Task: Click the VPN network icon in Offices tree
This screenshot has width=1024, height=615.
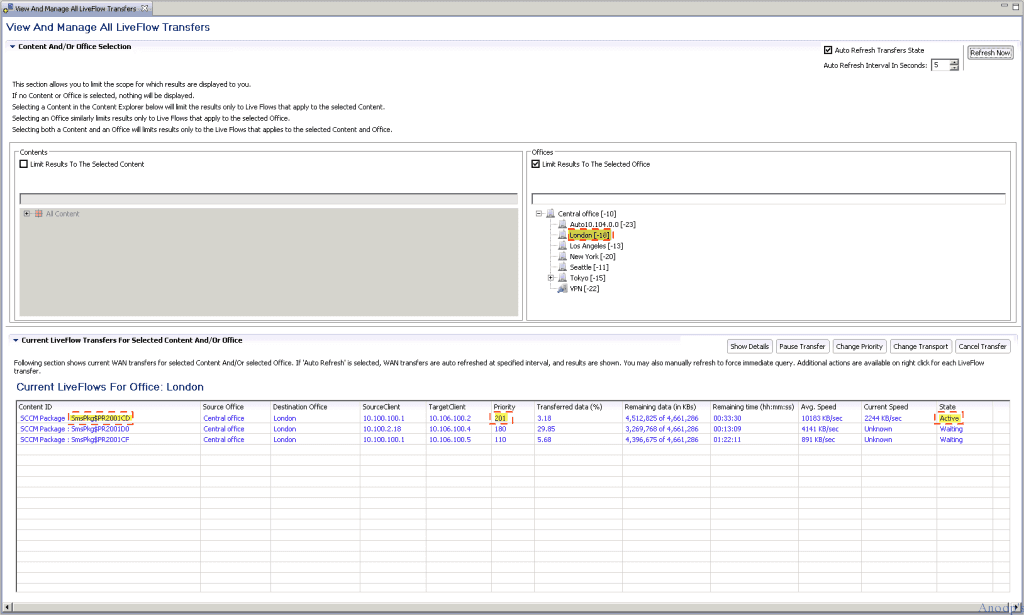Action: (x=562, y=288)
